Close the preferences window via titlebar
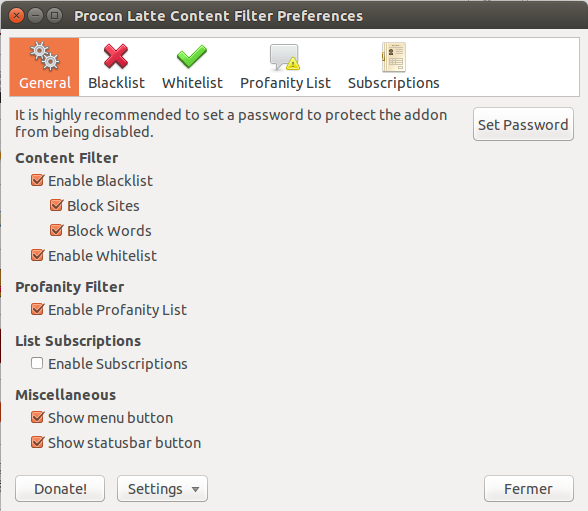The height and width of the screenshot is (511, 588). tap(16, 16)
